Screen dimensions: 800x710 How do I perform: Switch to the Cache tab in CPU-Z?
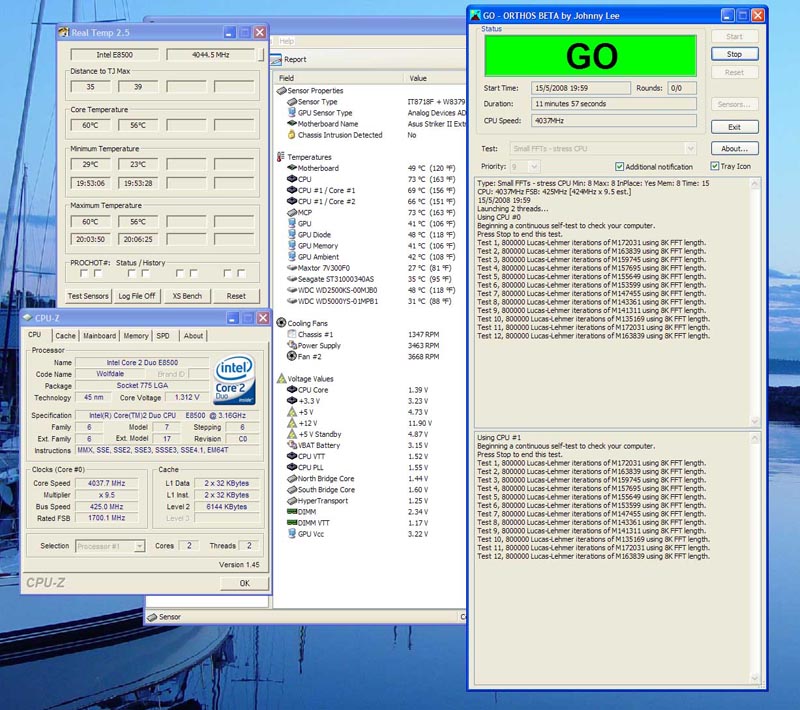(65, 336)
